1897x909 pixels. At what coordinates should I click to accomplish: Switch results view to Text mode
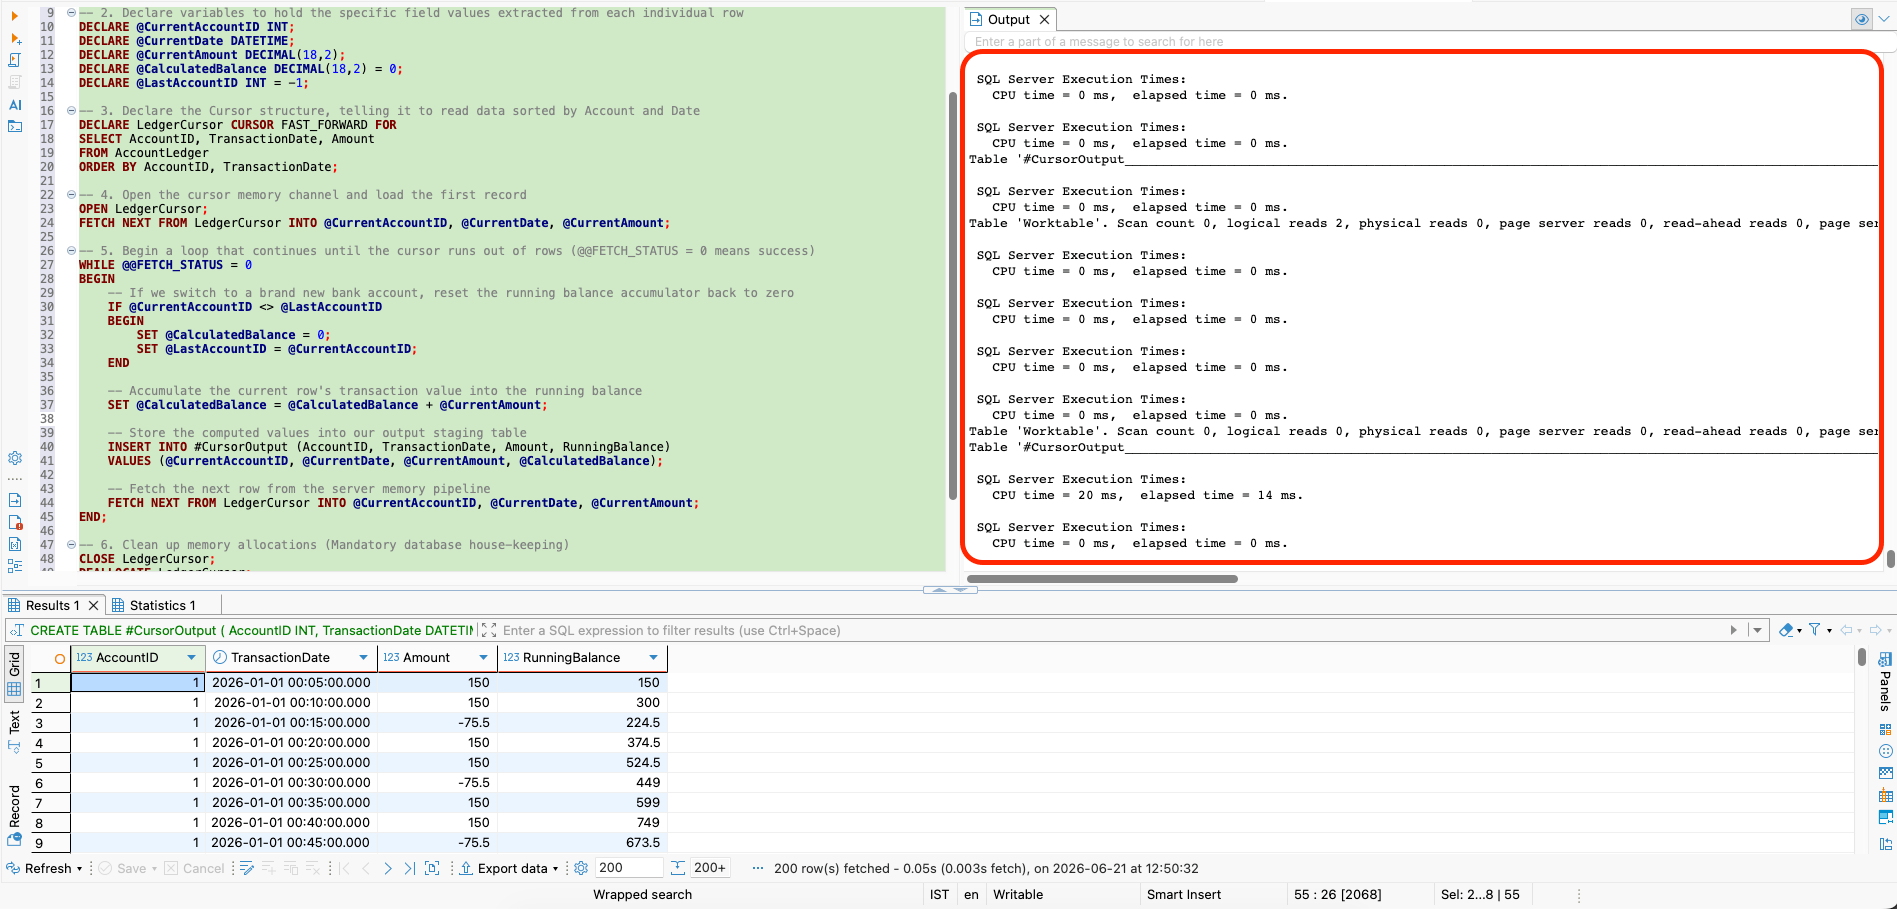14,730
